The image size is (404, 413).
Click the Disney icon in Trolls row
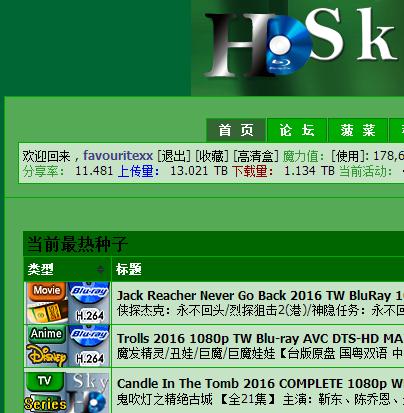(x=47, y=356)
